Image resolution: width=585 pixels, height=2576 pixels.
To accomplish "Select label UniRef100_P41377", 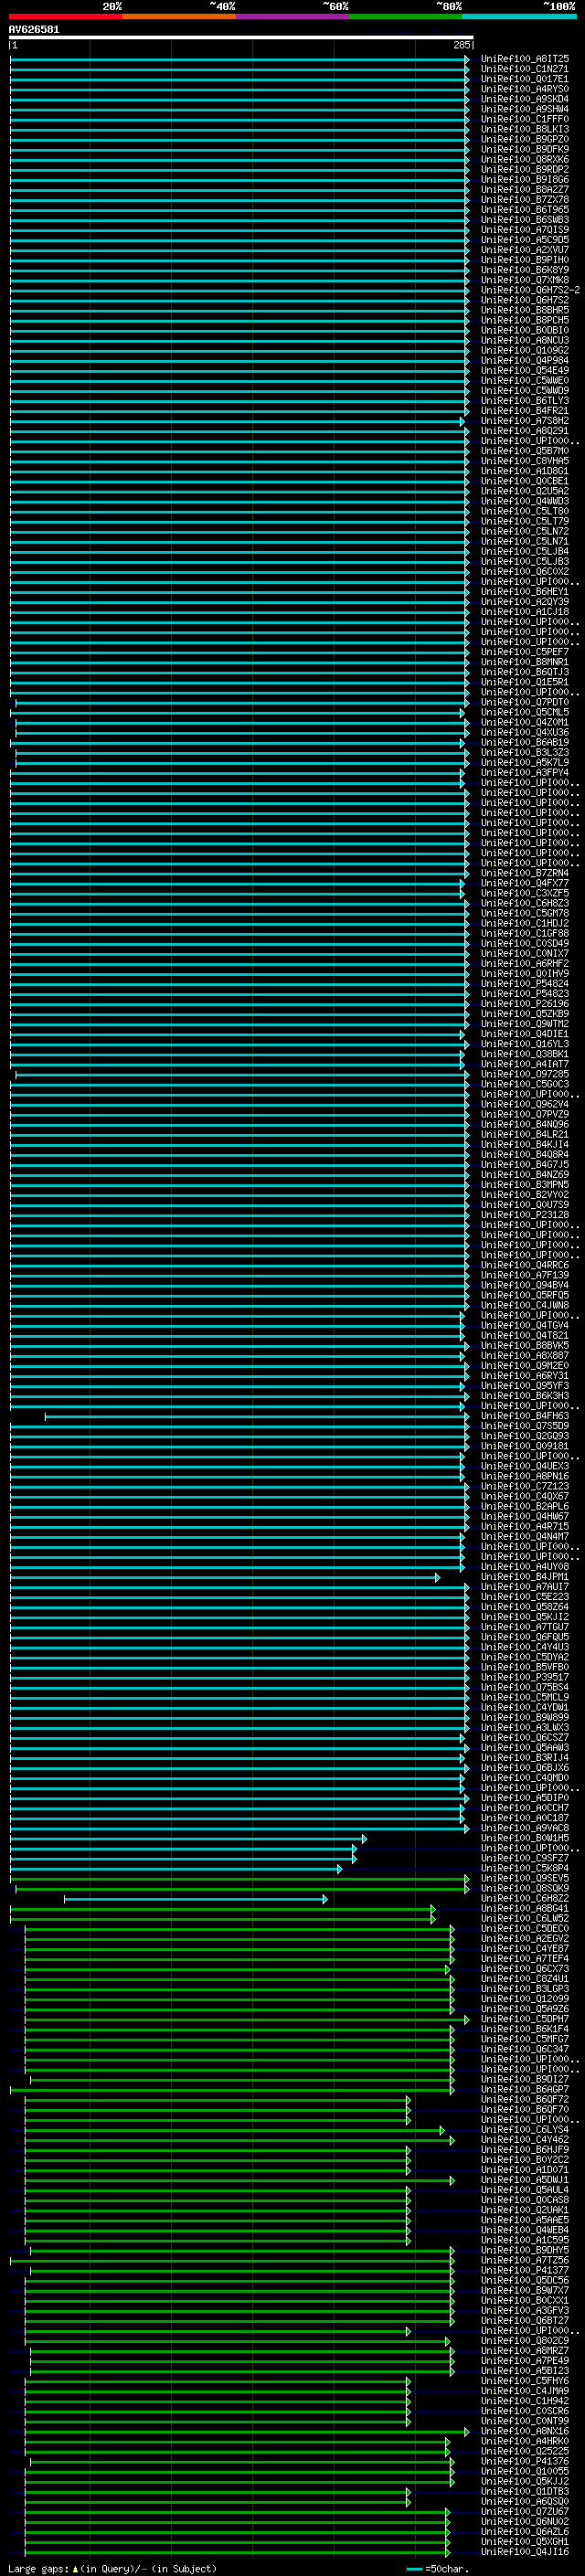I will click(x=525, y=2270).
